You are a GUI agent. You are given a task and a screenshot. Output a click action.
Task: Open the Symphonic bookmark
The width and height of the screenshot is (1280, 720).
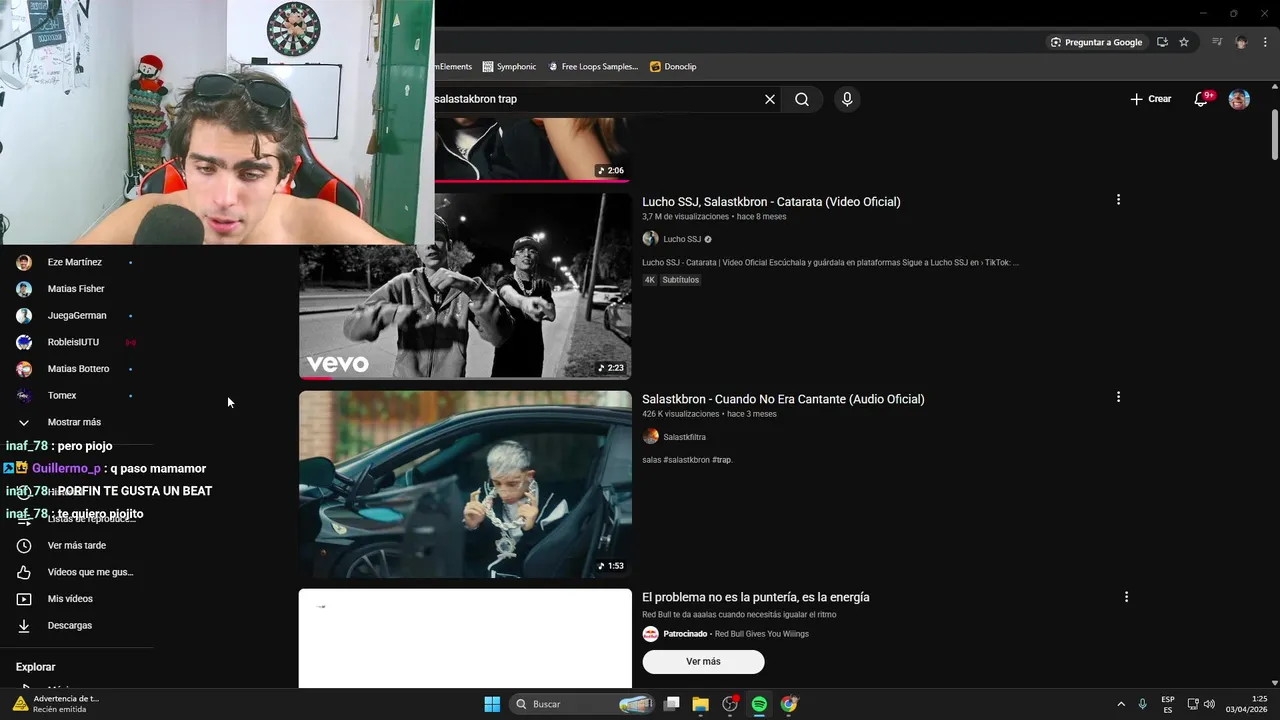point(509,66)
